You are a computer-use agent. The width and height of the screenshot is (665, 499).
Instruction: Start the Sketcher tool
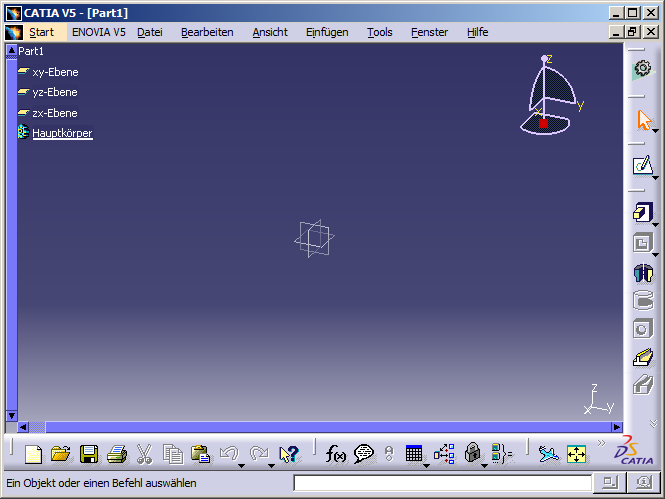pyautogui.click(x=643, y=166)
